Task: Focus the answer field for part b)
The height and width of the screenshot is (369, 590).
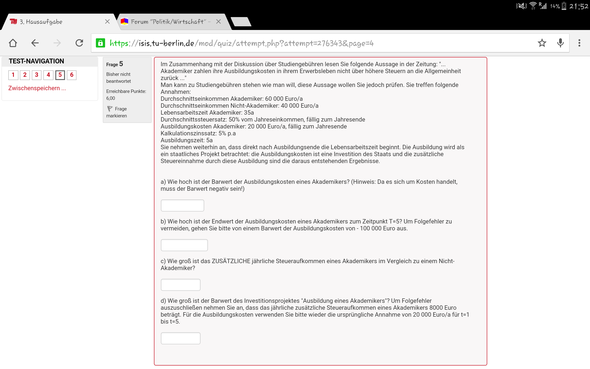Action: 184,245
